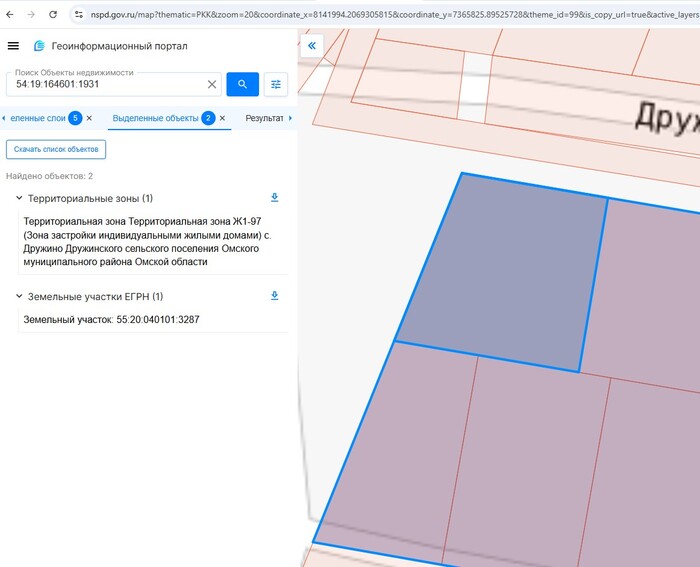Viewport: 700px width, 567px height.
Task: Open the hamburger main menu
Action: [13, 46]
